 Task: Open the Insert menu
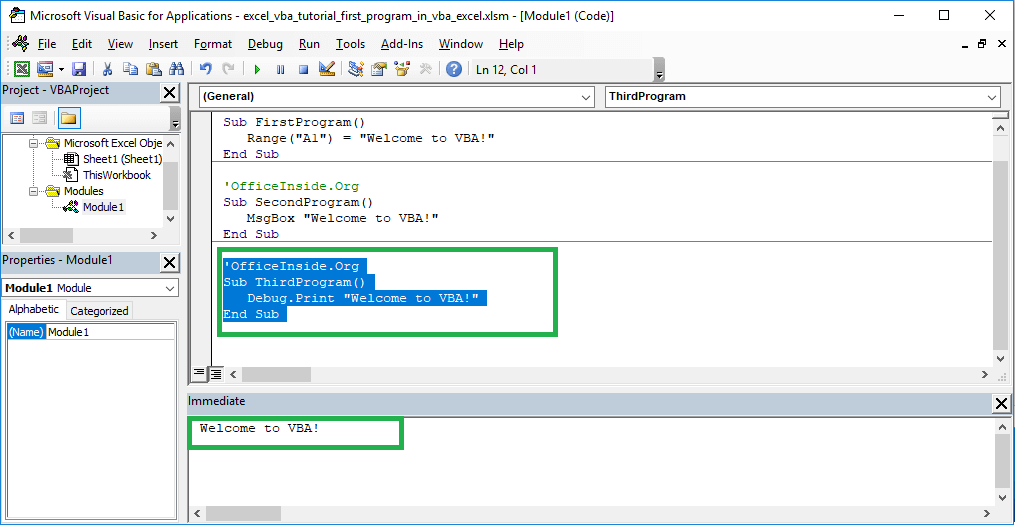click(x=163, y=44)
